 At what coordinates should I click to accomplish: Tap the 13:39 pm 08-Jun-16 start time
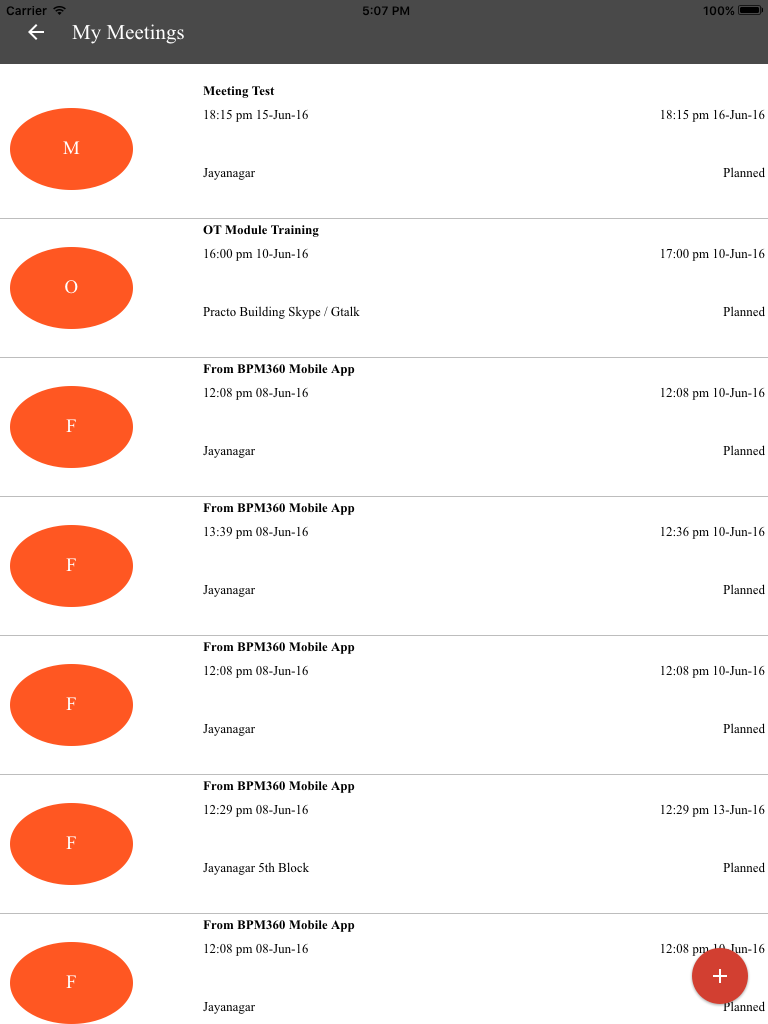tap(256, 532)
